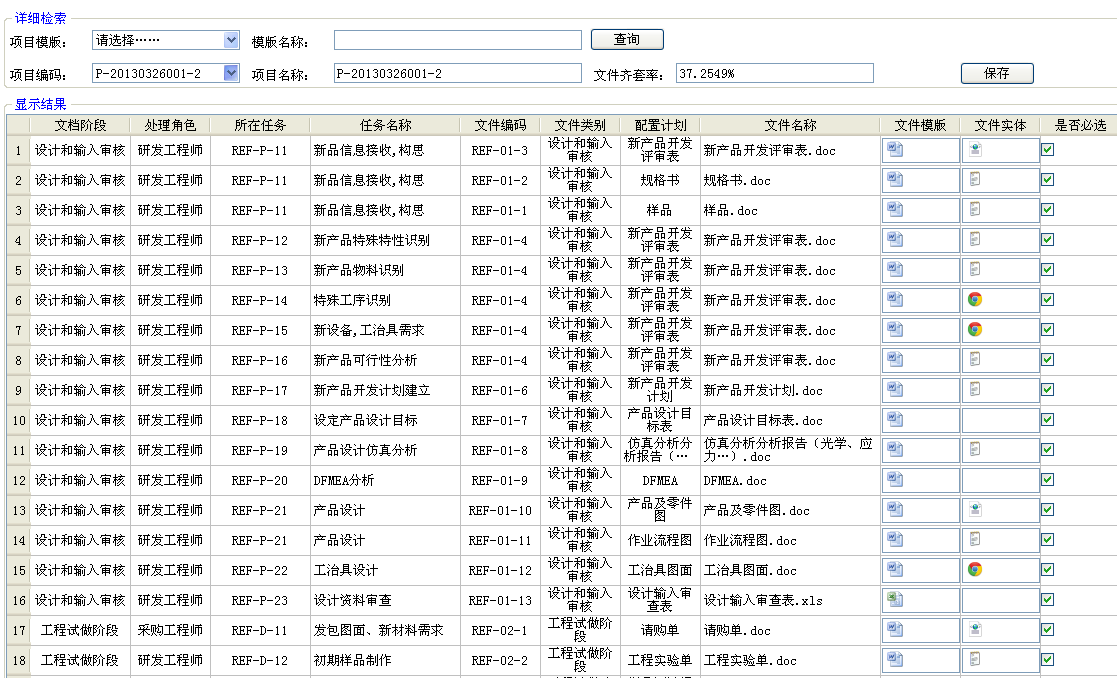The image size is (1117, 678).
Task: Open Chrome file entity icon for 工治具图面.doc
Action: point(975,569)
